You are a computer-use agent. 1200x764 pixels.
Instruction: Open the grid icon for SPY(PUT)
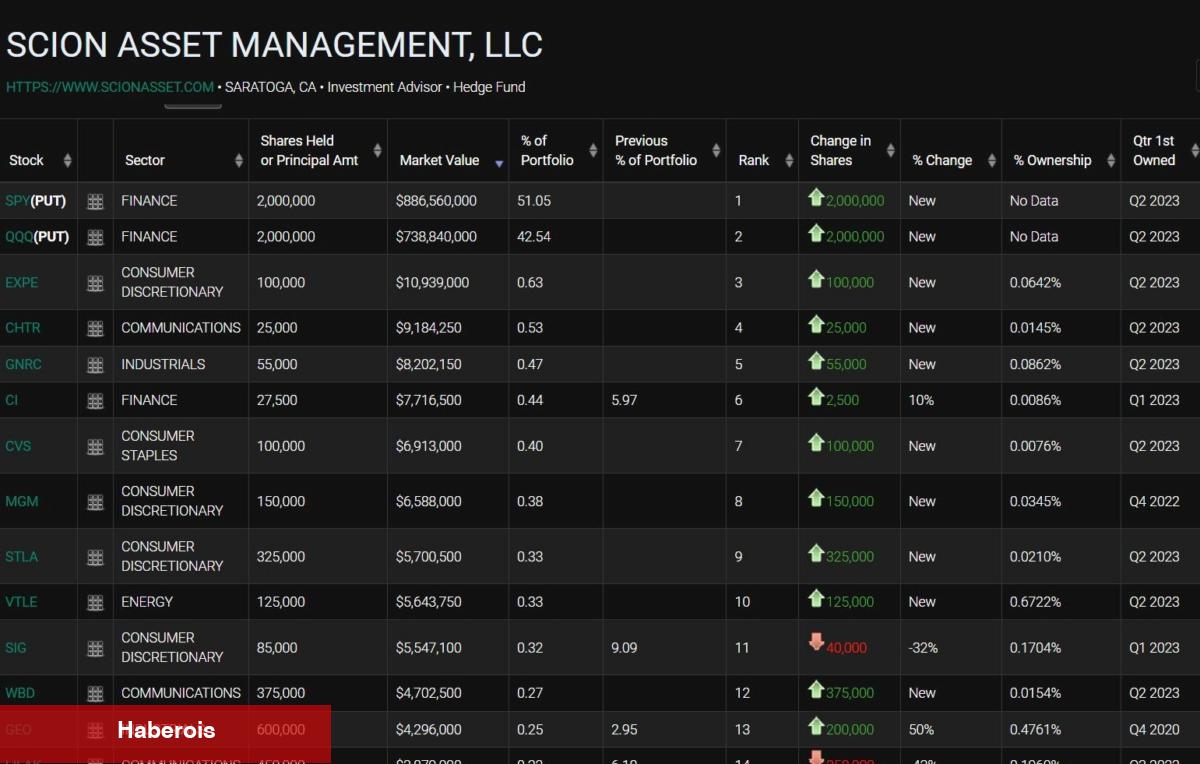point(95,201)
